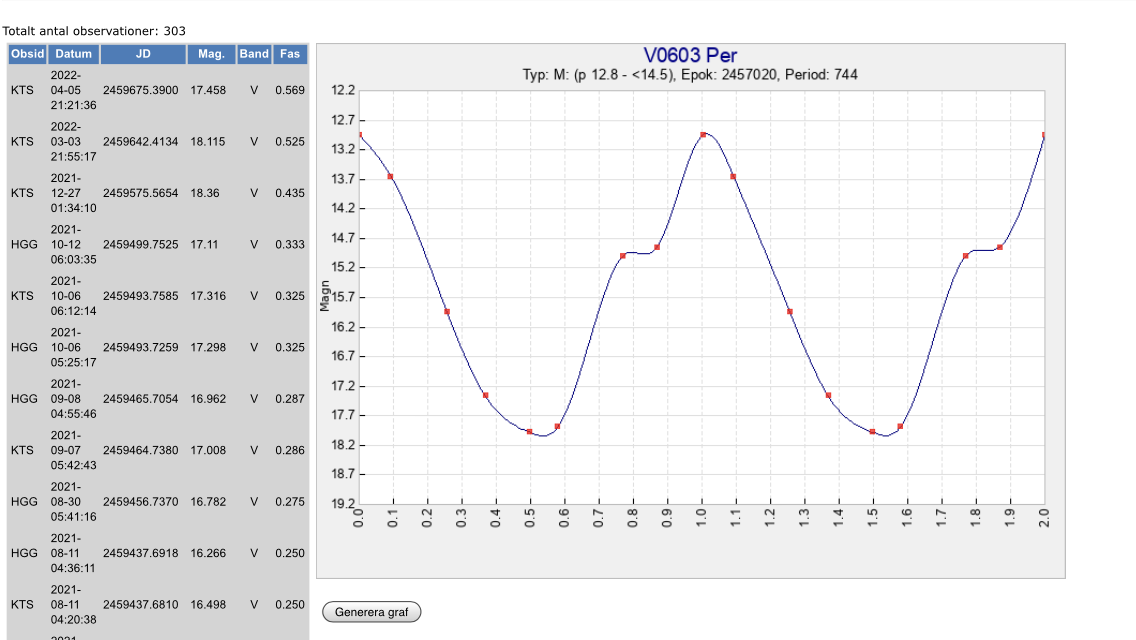This screenshot has width=1136, height=640.
Task: Select the JD value 2459675.3900
Action: 140,90
